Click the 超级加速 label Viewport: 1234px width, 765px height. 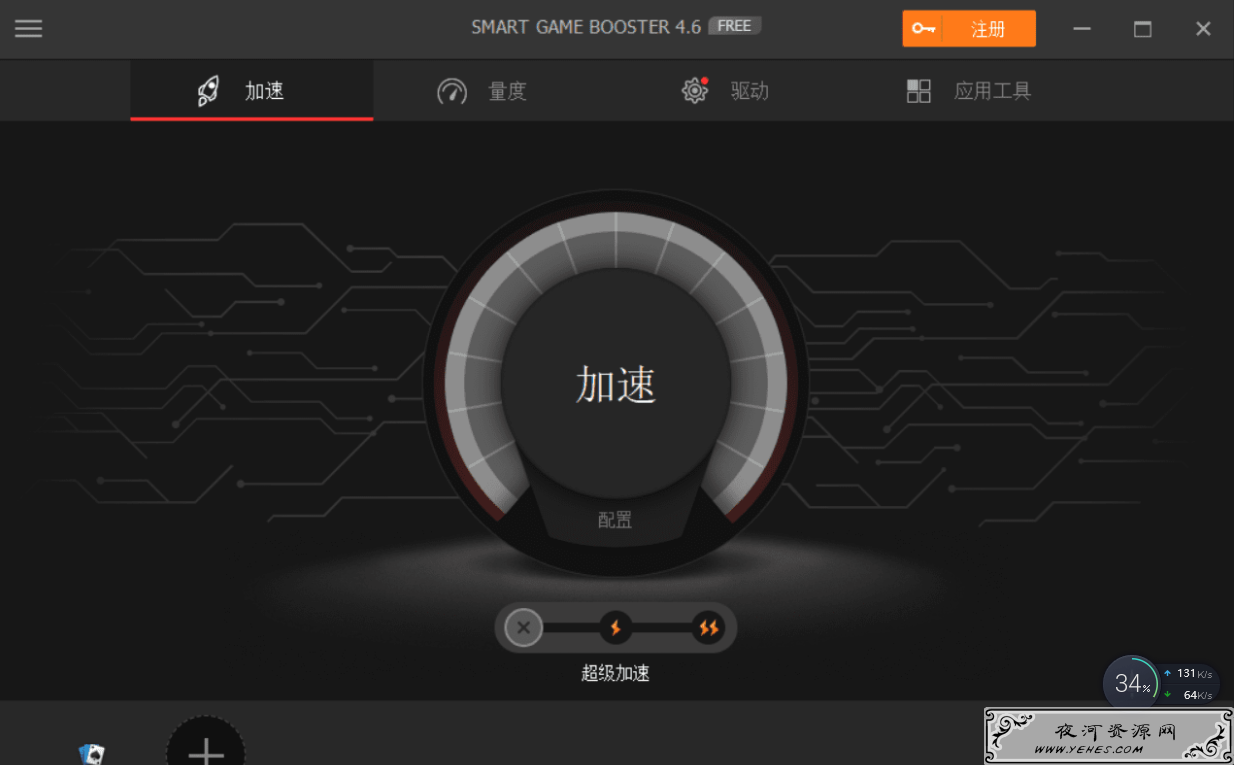click(616, 673)
